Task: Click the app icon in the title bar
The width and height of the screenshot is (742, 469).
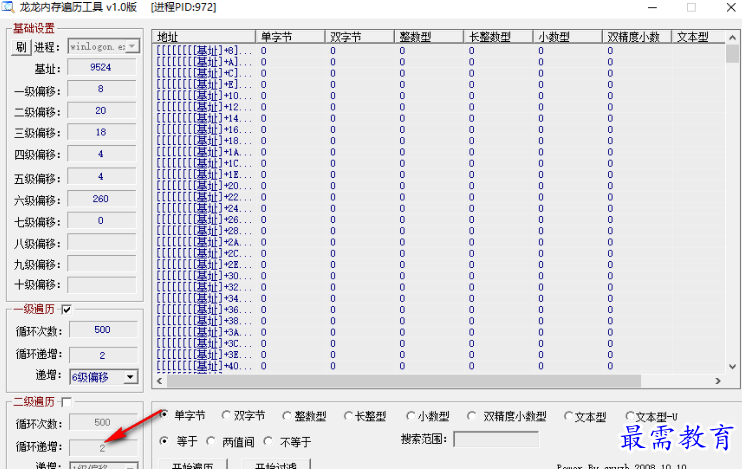Action: point(7,7)
